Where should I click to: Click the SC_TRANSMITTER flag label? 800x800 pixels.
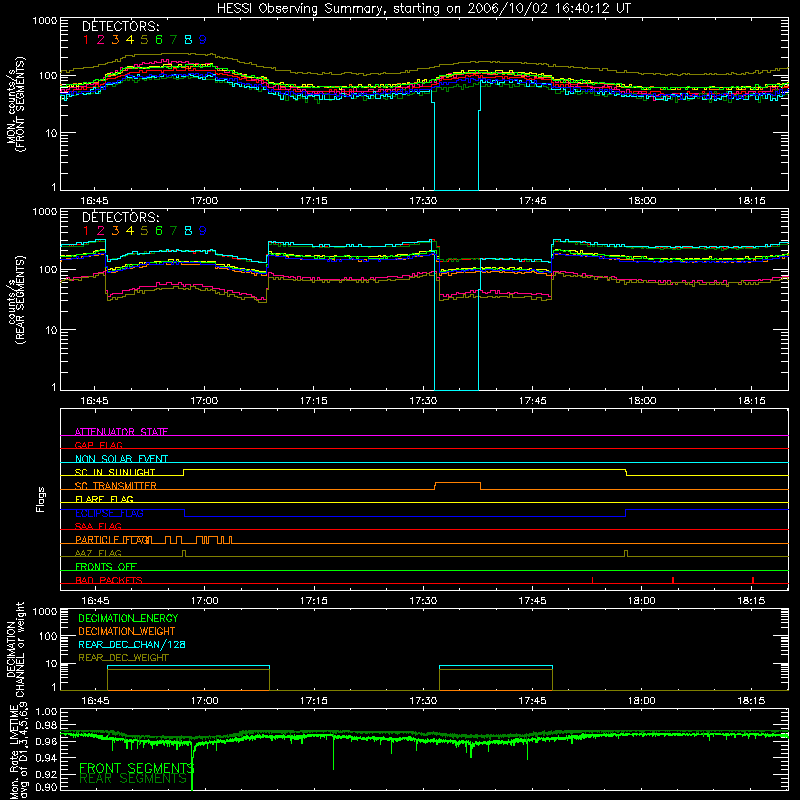tap(115, 486)
